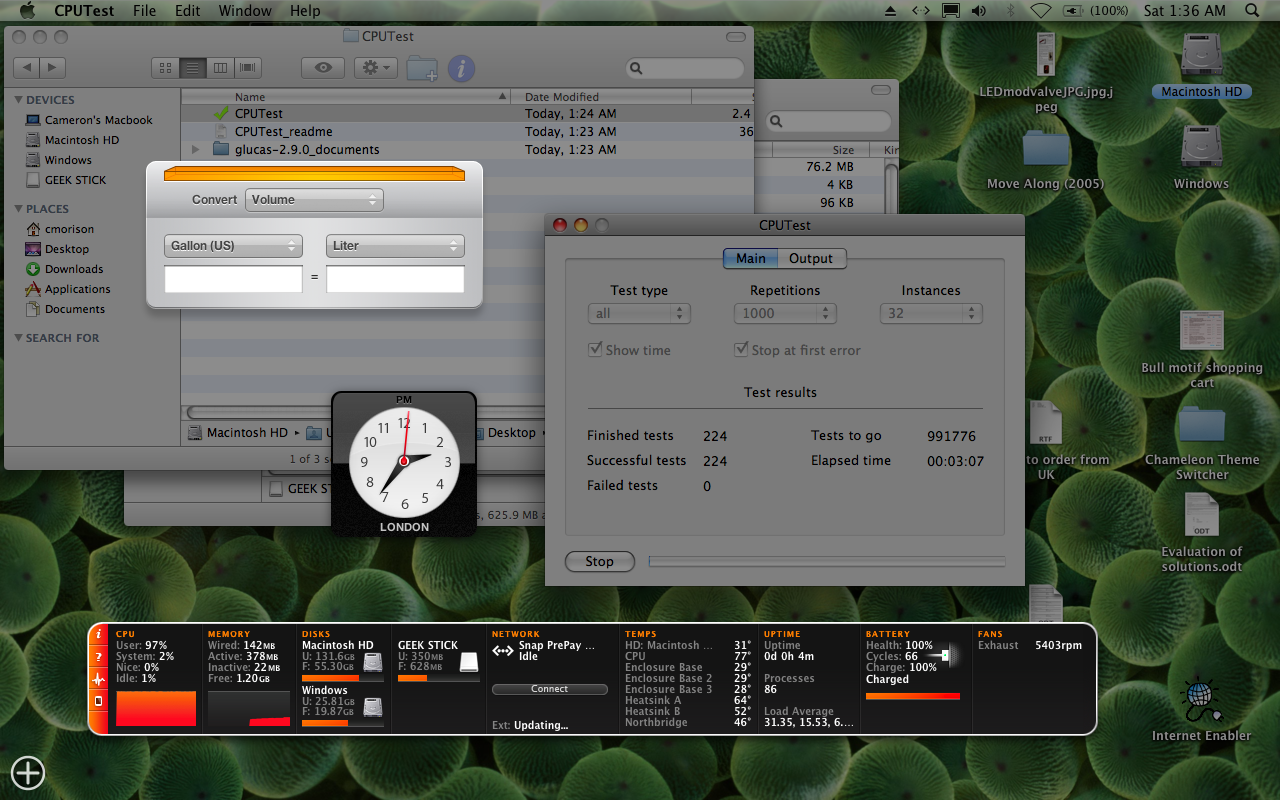Click the Connect button in iStat network

tap(549, 689)
